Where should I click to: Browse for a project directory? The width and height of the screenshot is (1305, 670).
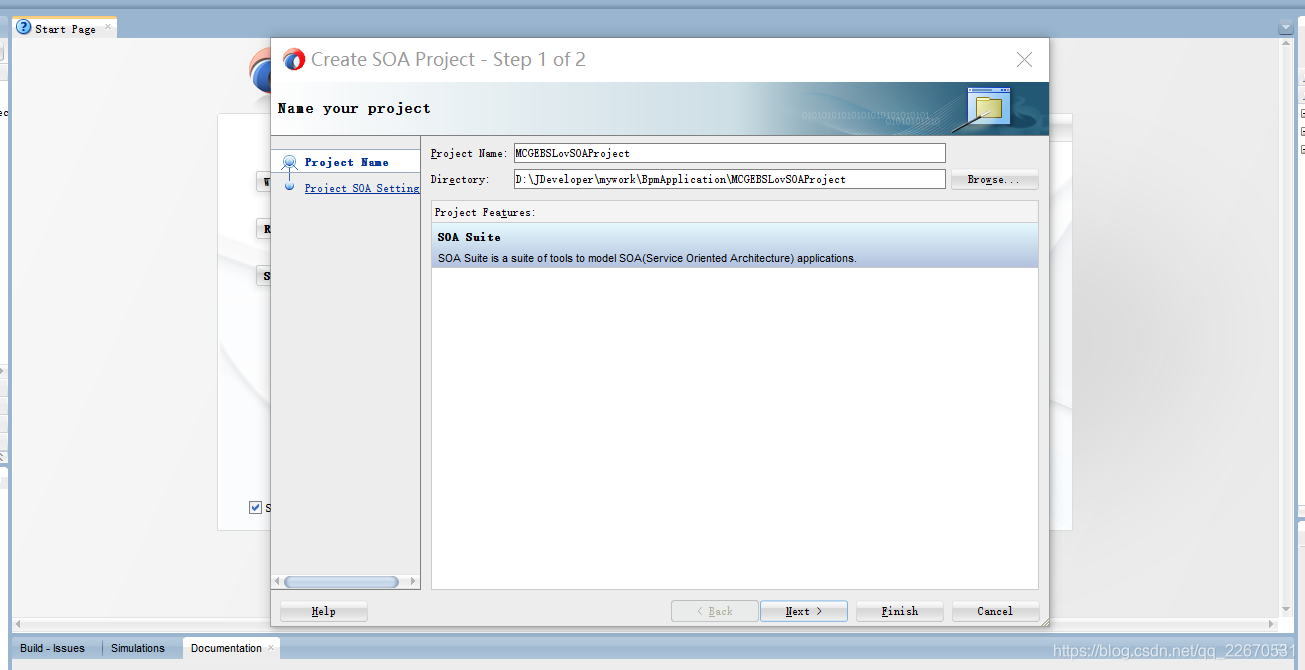click(x=995, y=180)
